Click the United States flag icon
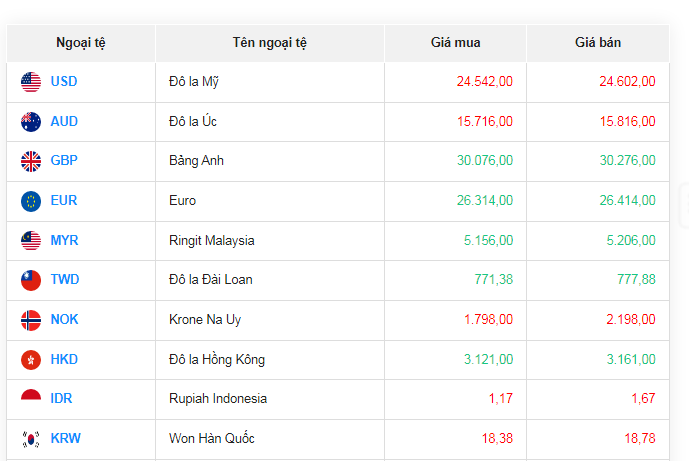The image size is (689, 461). click(x=31, y=82)
